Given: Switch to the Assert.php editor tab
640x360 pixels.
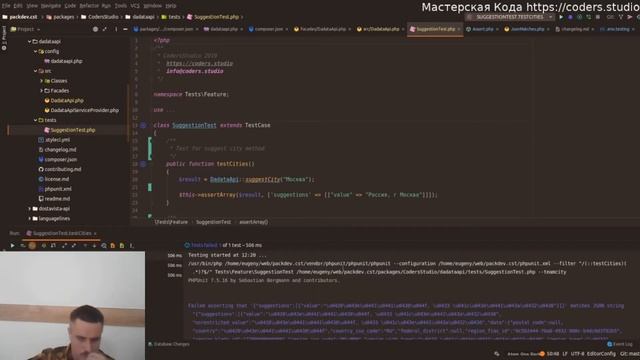Looking at the screenshot, I should 482,29.
